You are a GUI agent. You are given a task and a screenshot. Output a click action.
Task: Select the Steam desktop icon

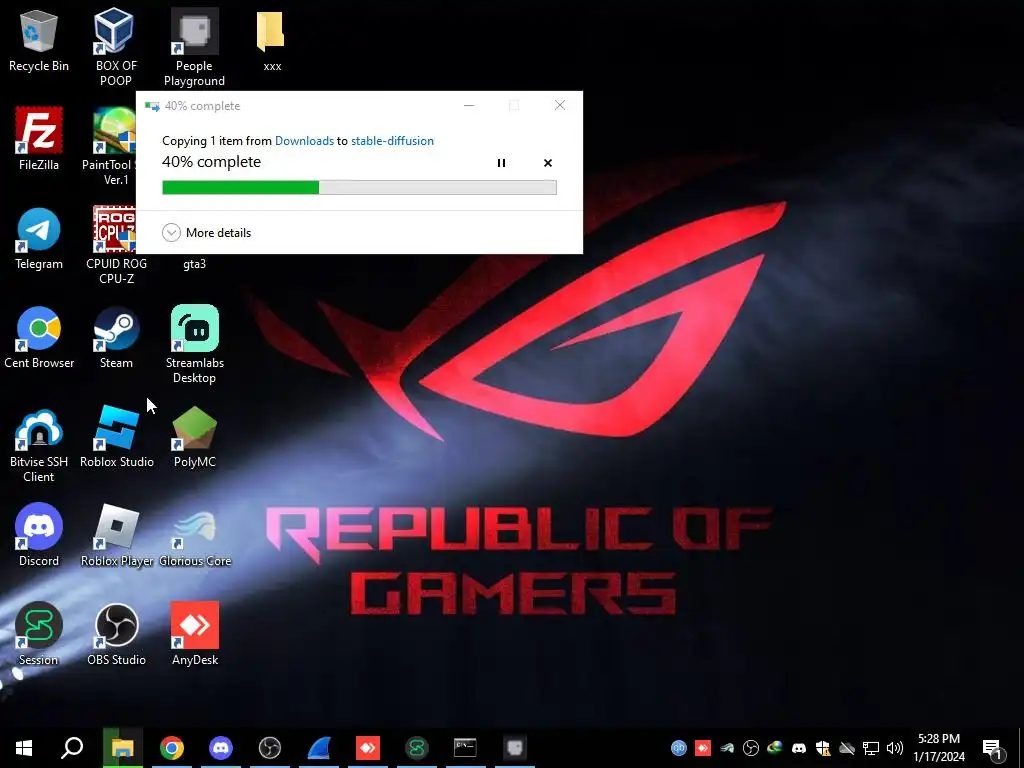pyautogui.click(x=116, y=338)
